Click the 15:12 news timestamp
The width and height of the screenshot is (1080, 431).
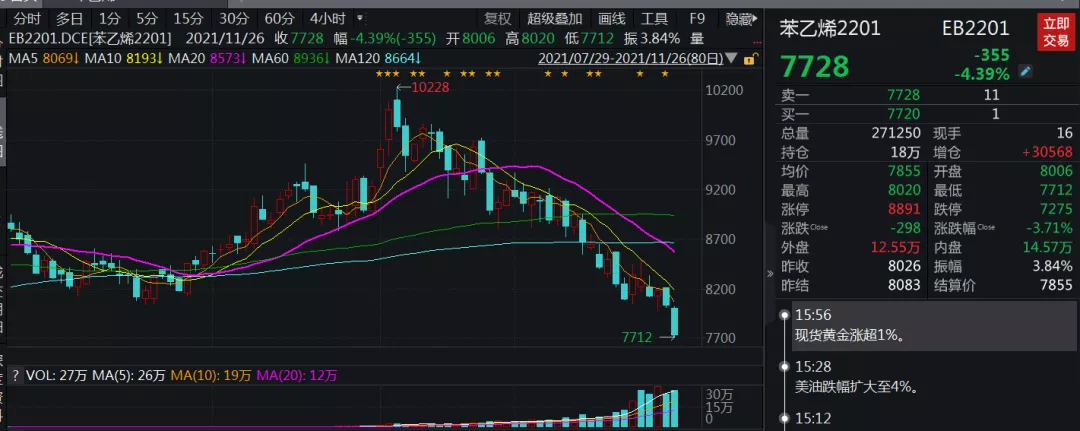tap(813, 418)
